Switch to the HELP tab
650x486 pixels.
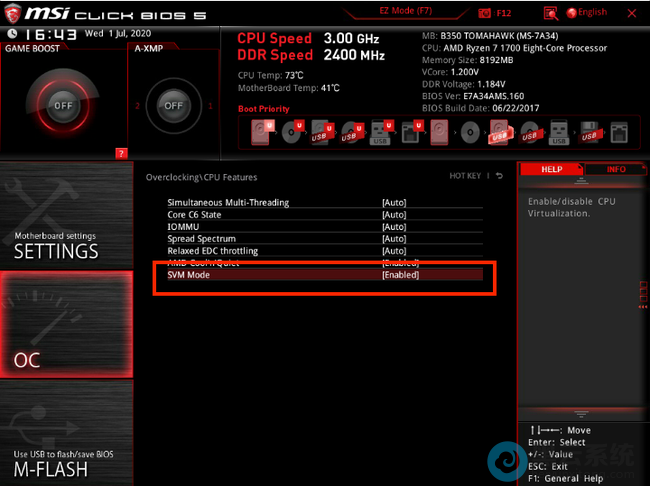click(x=551, y=169)
